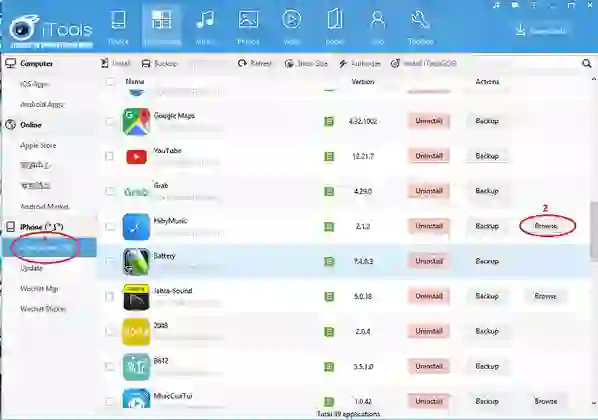Toggle the select-all checkbox beside Name
Screen dimensions: 598x420
click(x=110, y=81)
